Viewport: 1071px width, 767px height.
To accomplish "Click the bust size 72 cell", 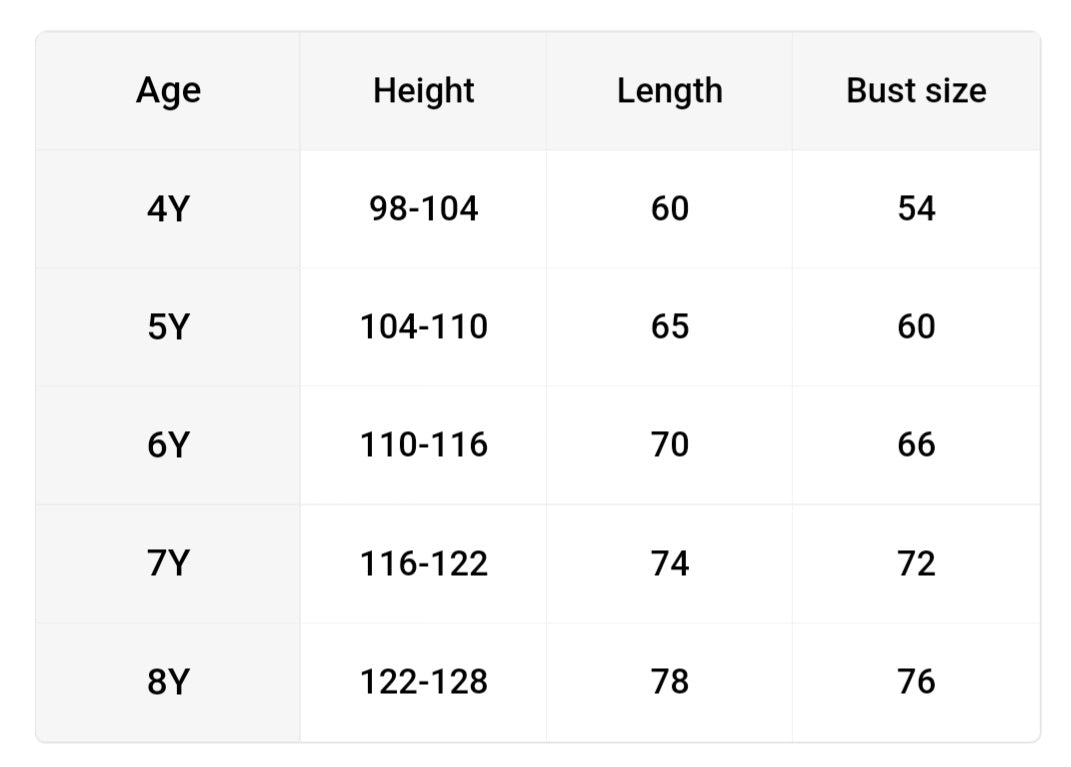I will point(916,564).
